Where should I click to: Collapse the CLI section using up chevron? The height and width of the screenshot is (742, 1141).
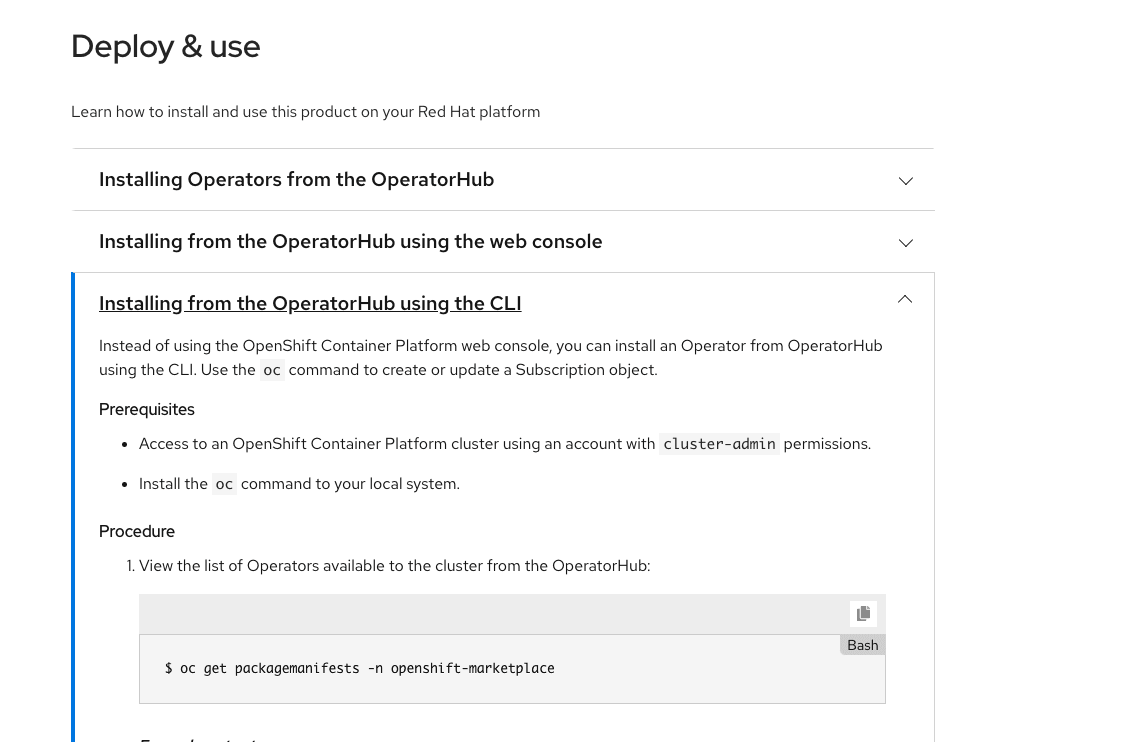905,299
